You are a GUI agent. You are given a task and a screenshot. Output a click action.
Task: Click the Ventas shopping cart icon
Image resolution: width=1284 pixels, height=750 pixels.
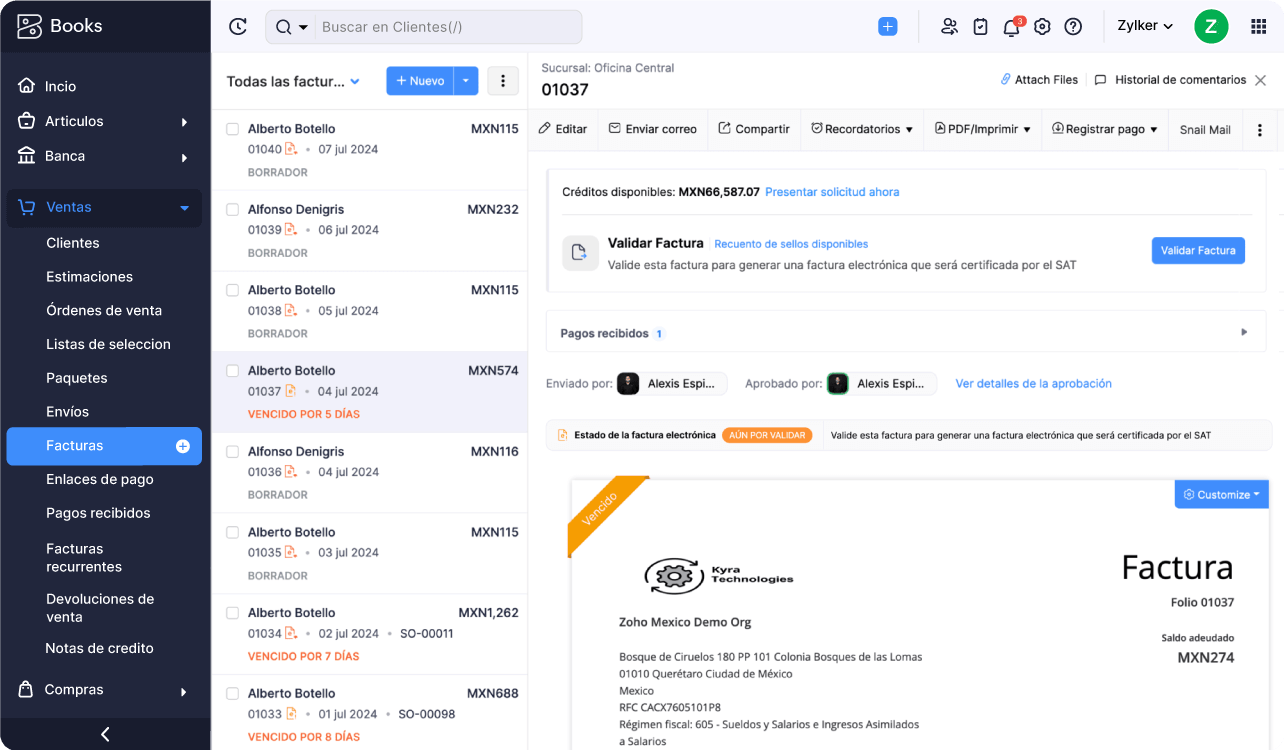pyautogui.click(x=27, y=207)
